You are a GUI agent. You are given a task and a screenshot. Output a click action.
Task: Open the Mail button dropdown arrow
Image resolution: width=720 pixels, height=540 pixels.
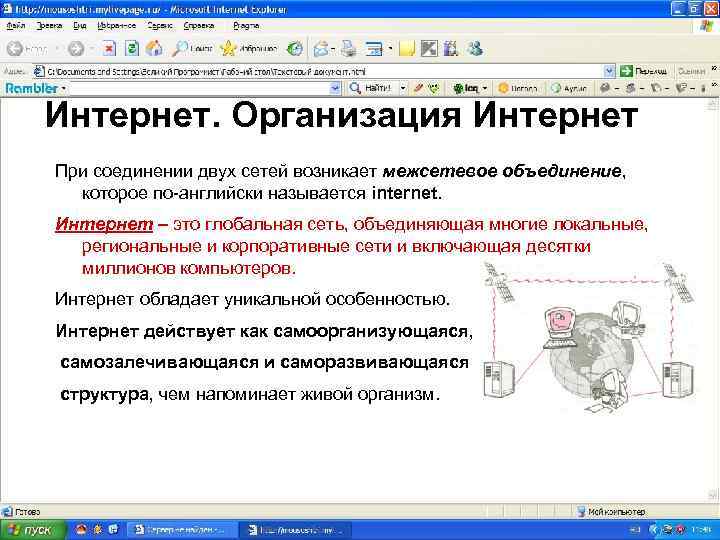click(x=333, y=49)
